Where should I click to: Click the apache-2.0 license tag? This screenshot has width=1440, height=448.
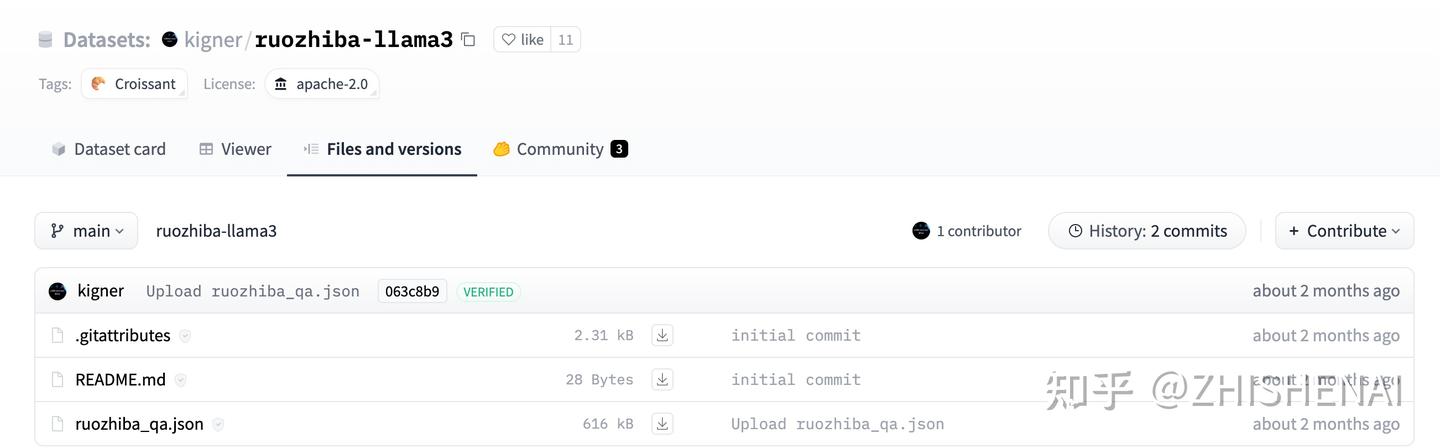321,84
